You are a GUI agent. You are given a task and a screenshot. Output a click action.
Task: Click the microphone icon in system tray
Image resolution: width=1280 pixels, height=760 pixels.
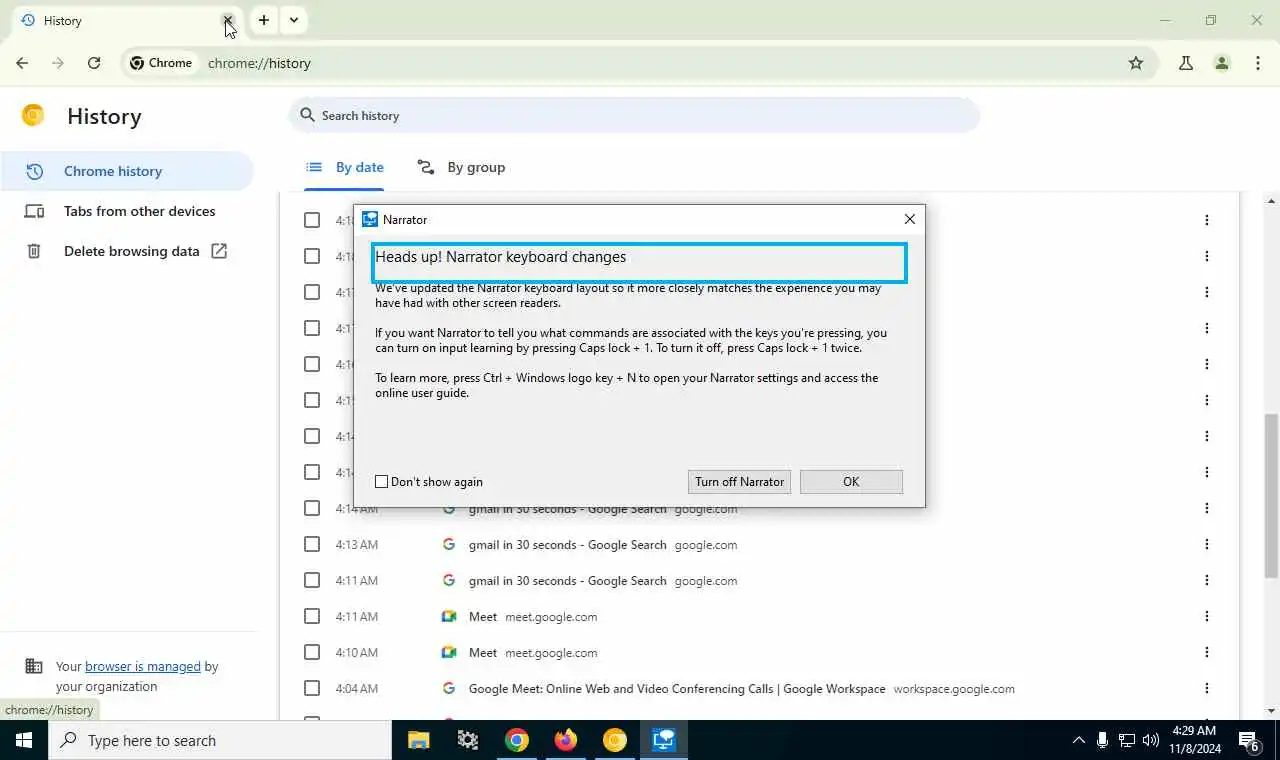point(1102,740)
